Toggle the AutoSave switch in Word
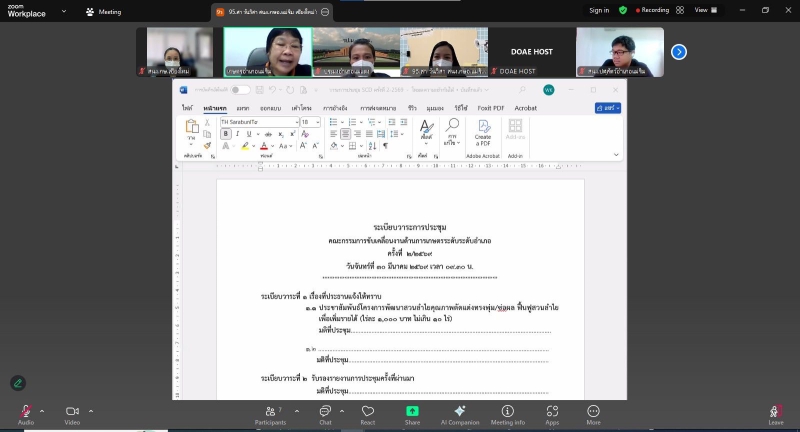The width and height of the screenshot is (800, 432). click(240, 90)
